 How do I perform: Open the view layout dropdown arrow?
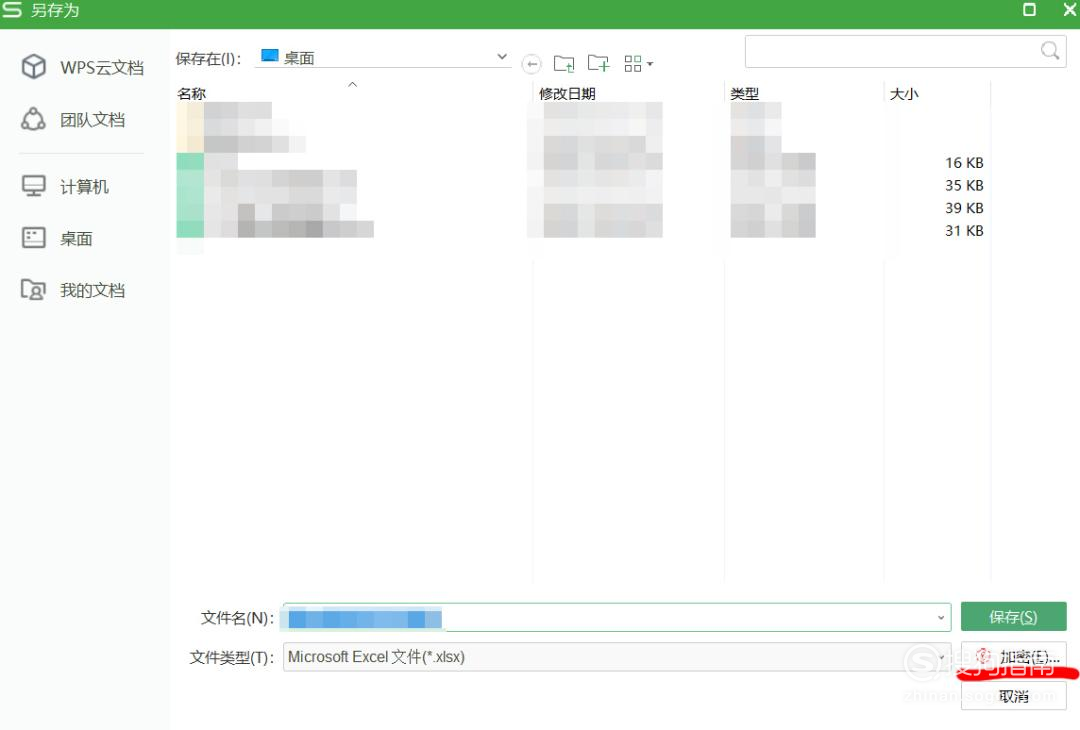648,63
